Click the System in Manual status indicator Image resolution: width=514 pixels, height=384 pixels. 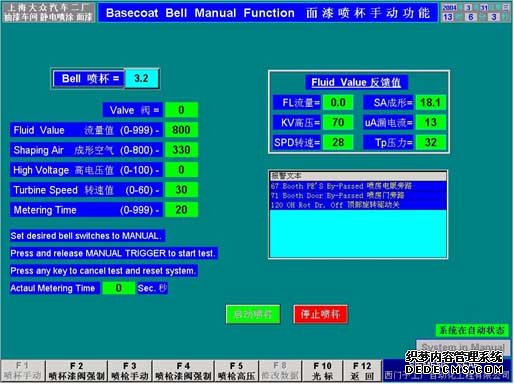point(463,347)
